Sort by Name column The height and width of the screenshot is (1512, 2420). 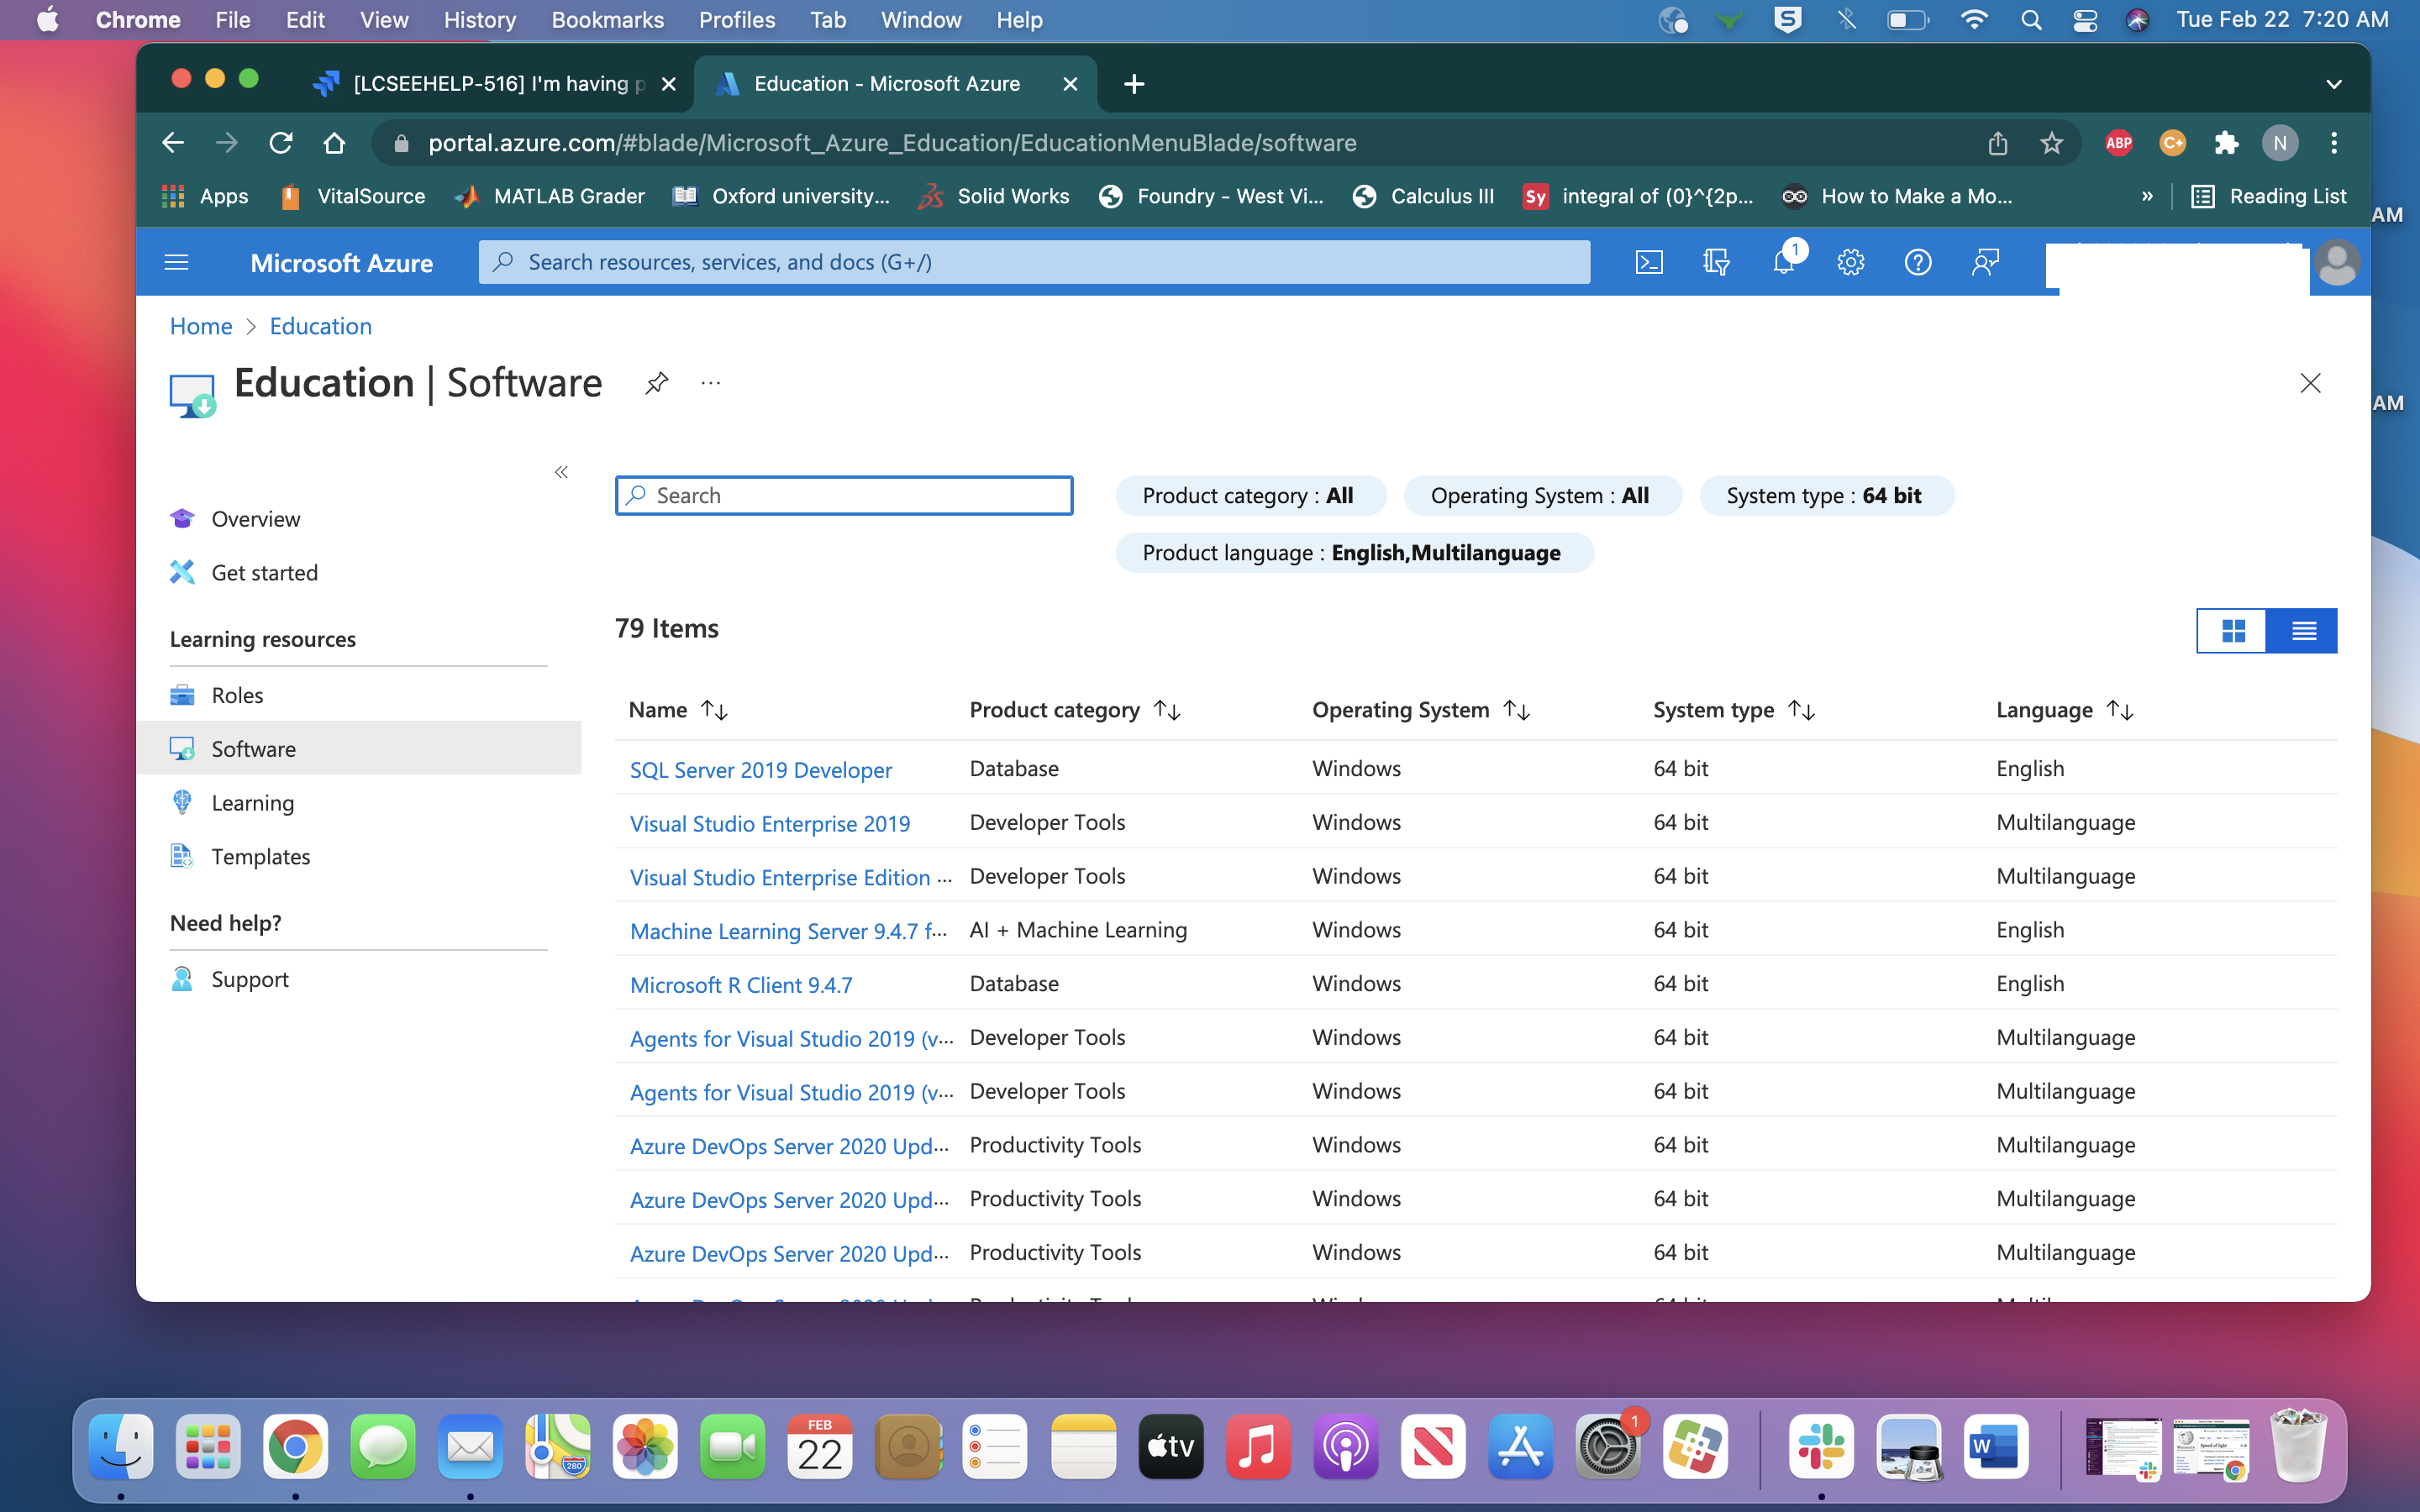pos(678,710)
